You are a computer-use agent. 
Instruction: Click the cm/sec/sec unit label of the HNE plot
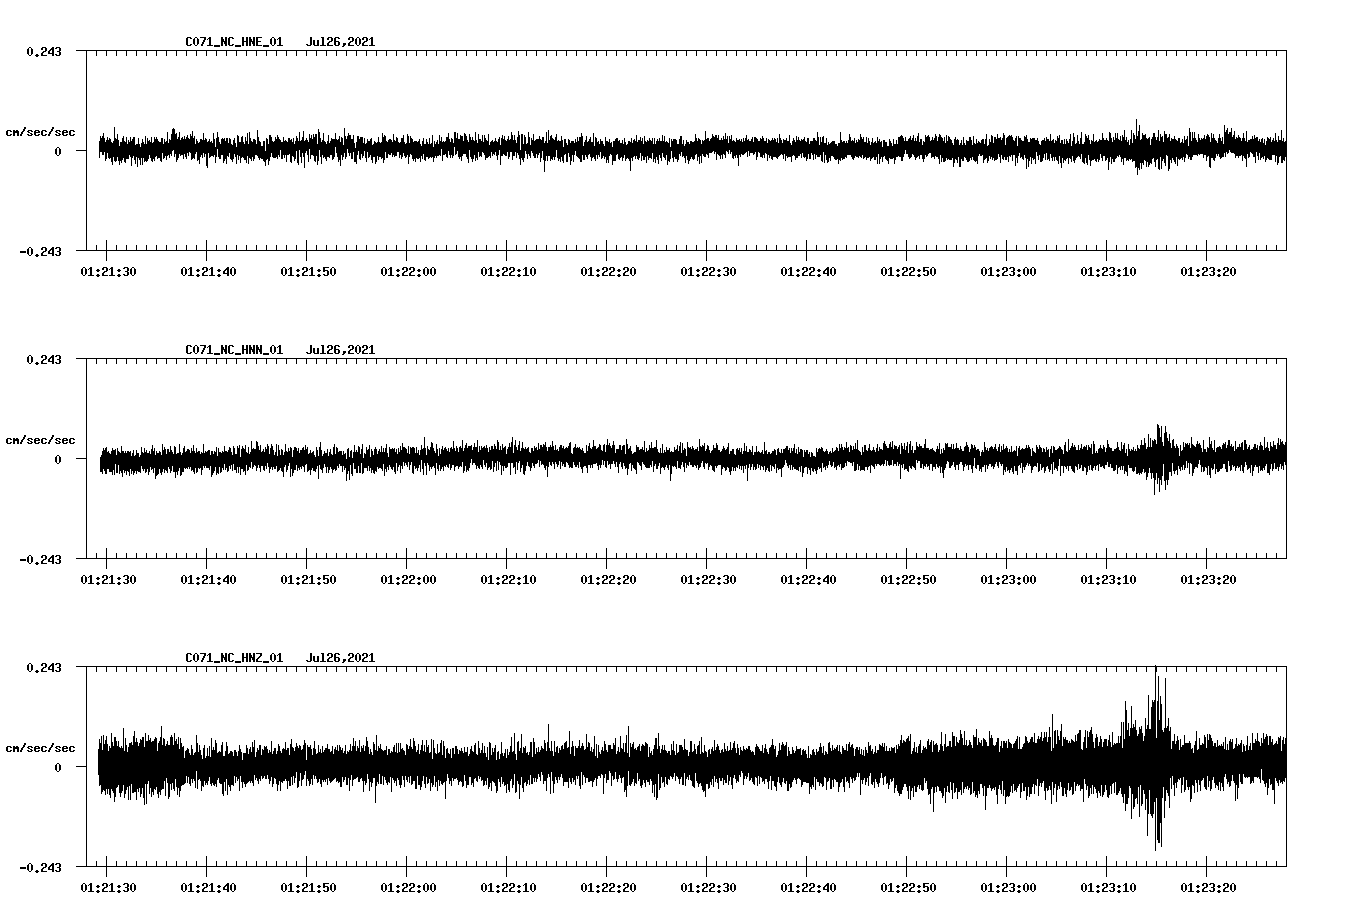(40, 132)
